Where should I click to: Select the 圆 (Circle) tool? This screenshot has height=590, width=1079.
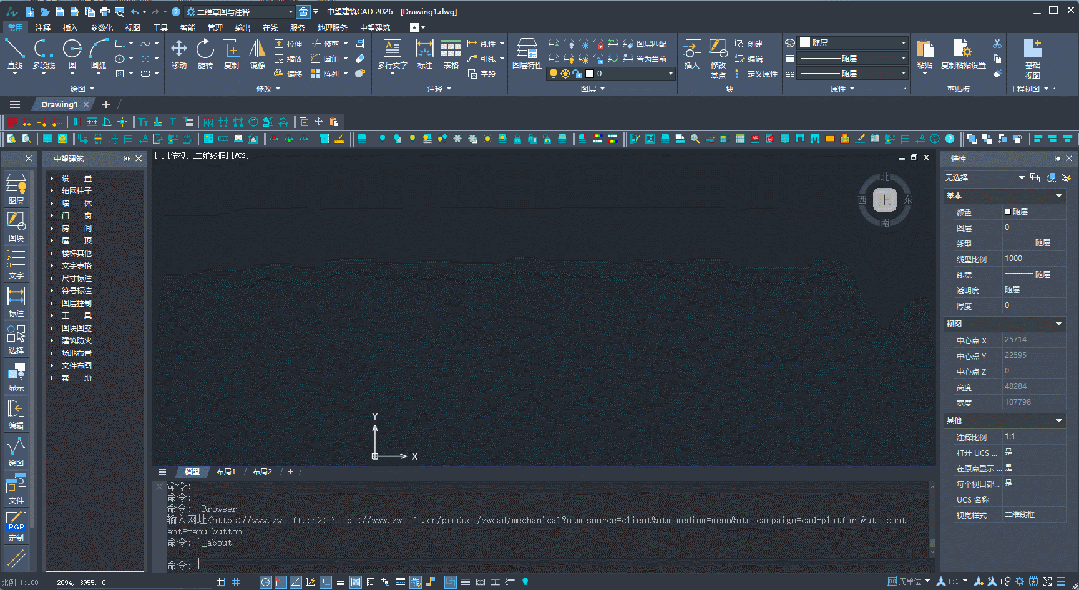72,54
